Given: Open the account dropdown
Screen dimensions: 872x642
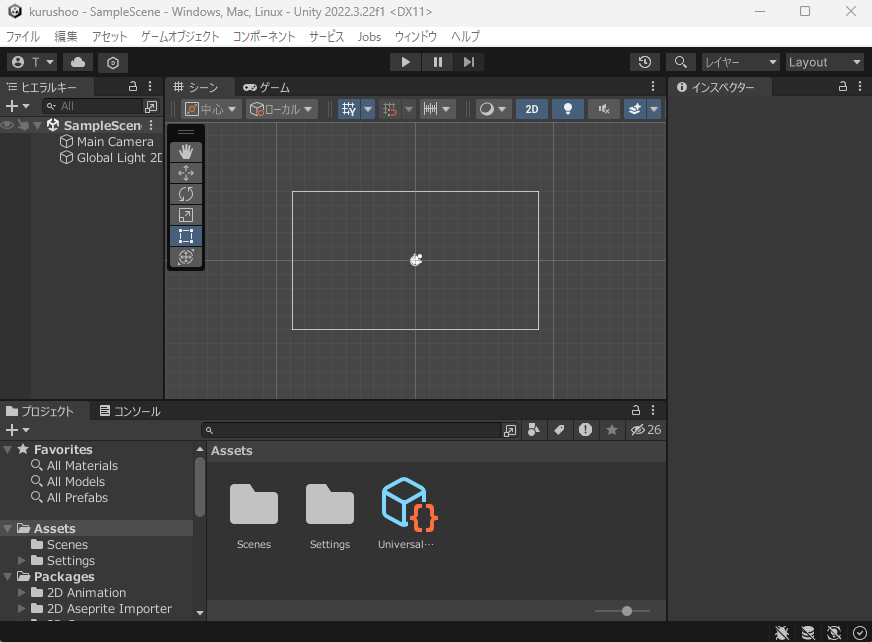Looking at the screenshot, I should click(x=33, y=62).
